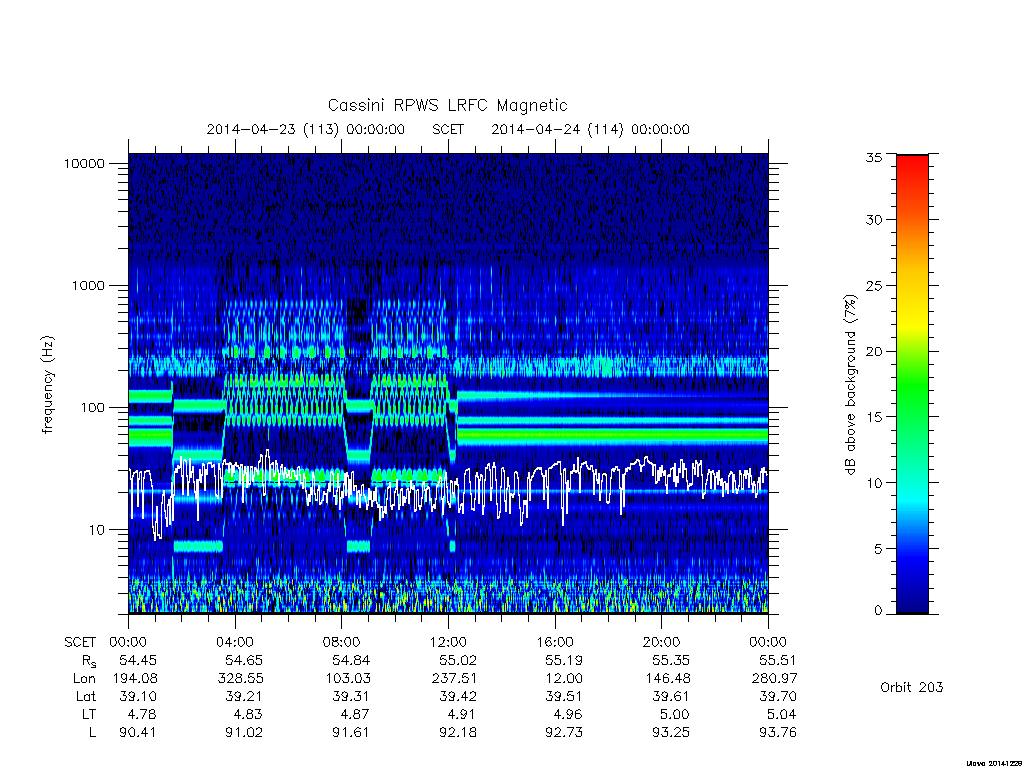Click the dB above background axis title
The image size is (1024, 768).
tap(850, 385)
